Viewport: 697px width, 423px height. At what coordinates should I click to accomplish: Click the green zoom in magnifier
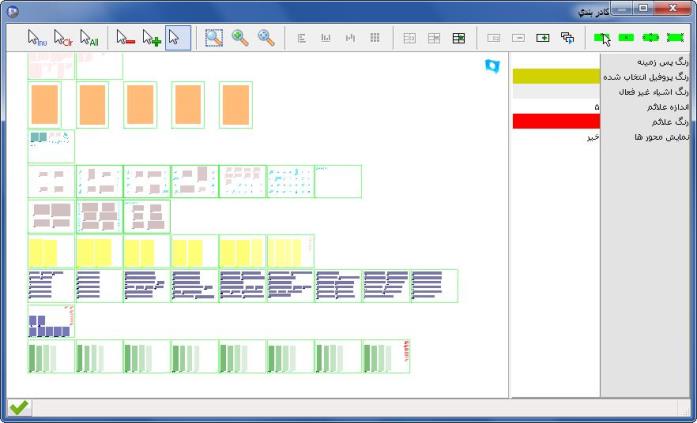pos(240,38)
